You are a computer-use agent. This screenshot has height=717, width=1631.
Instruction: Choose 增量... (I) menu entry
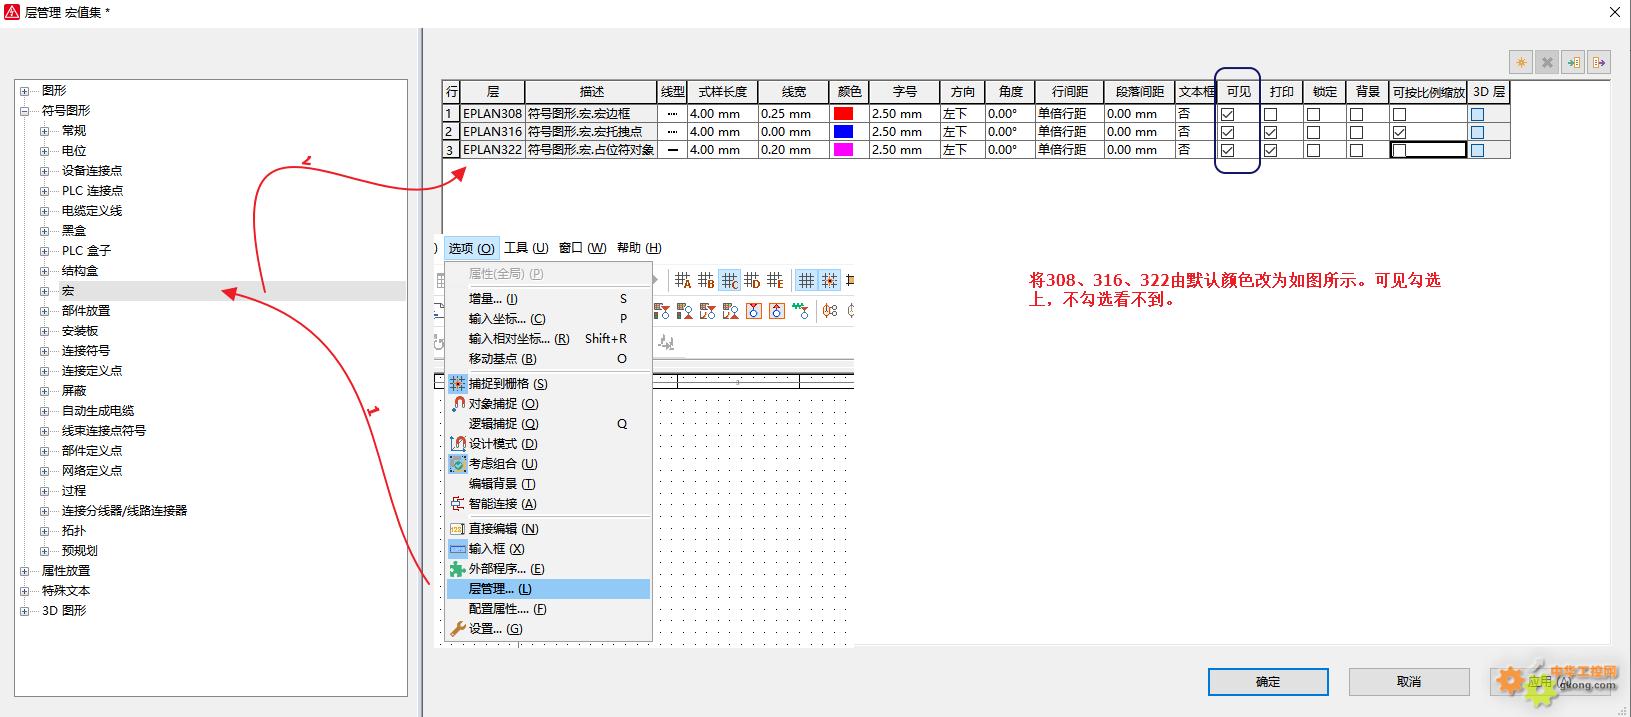[x=548, y=299]
